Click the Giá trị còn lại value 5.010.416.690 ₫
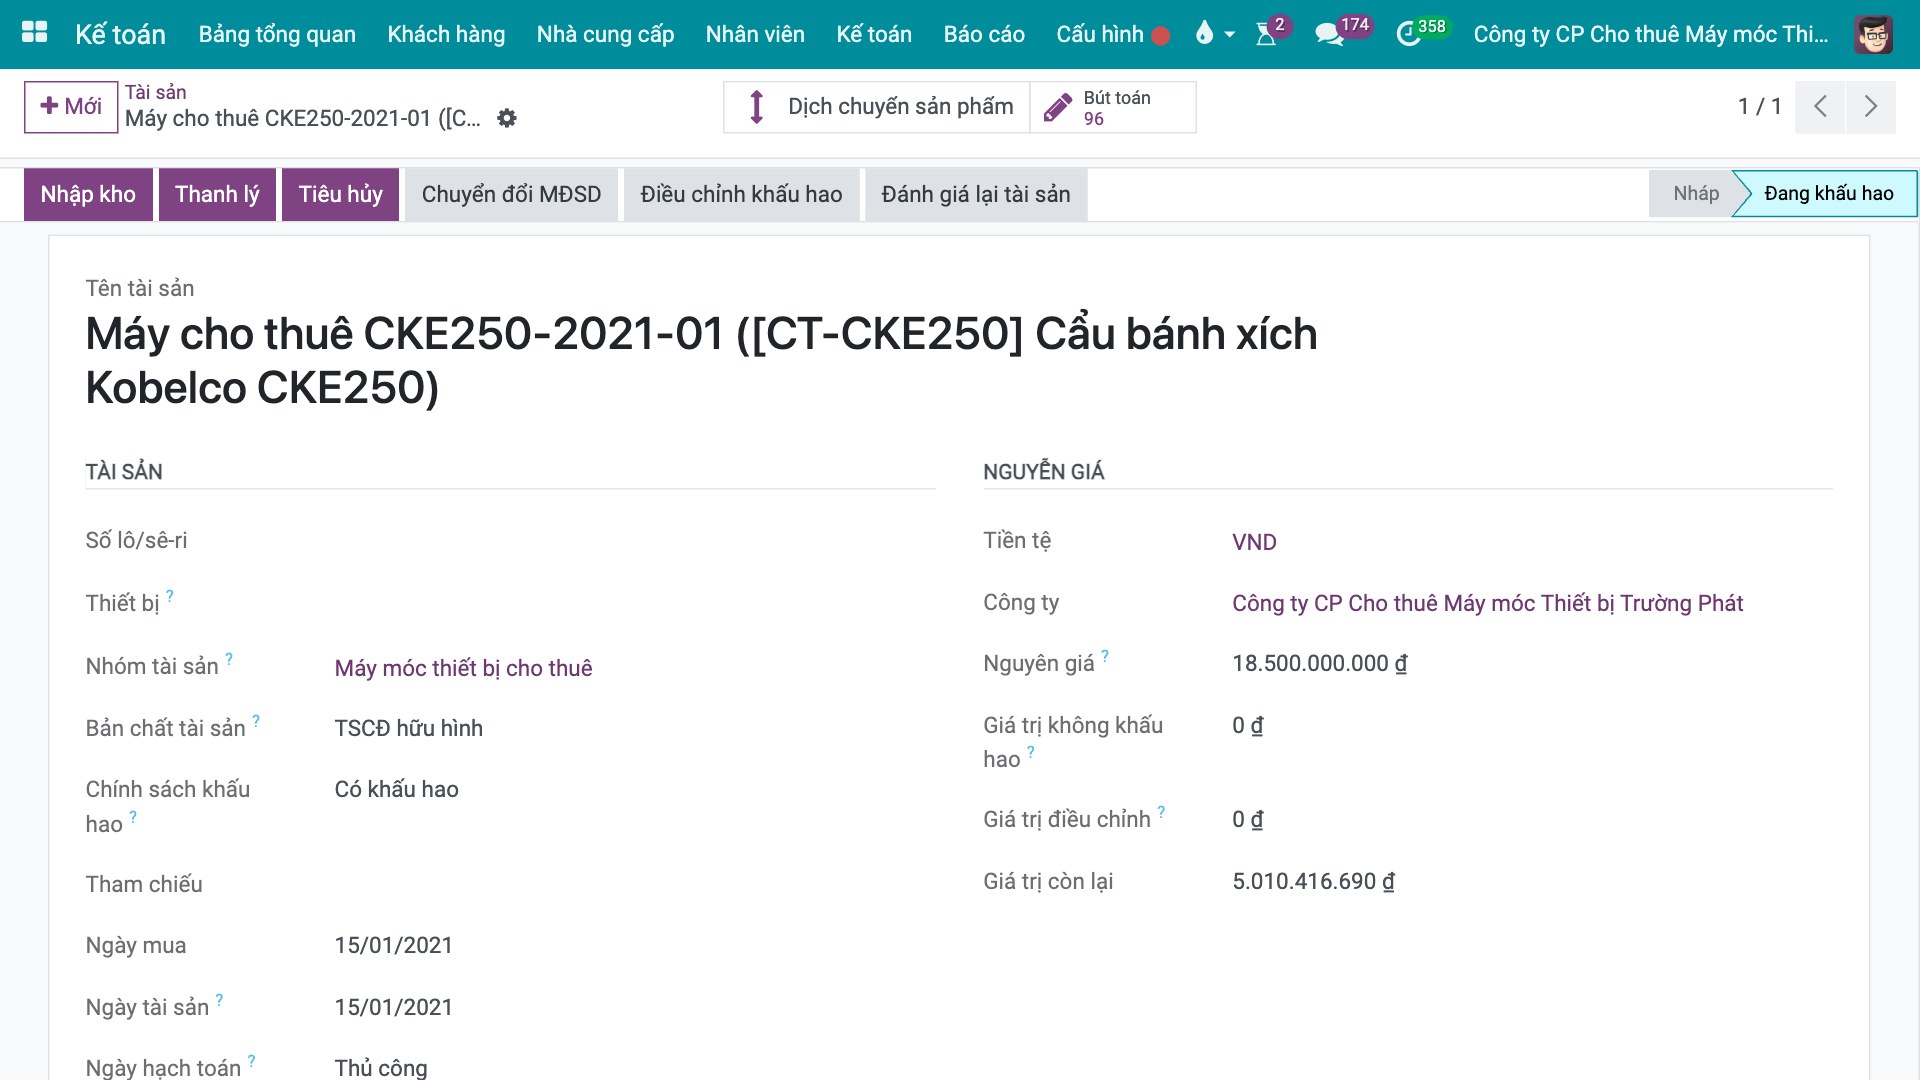The image size is (1920, 1080). [x=1313, y=881]
